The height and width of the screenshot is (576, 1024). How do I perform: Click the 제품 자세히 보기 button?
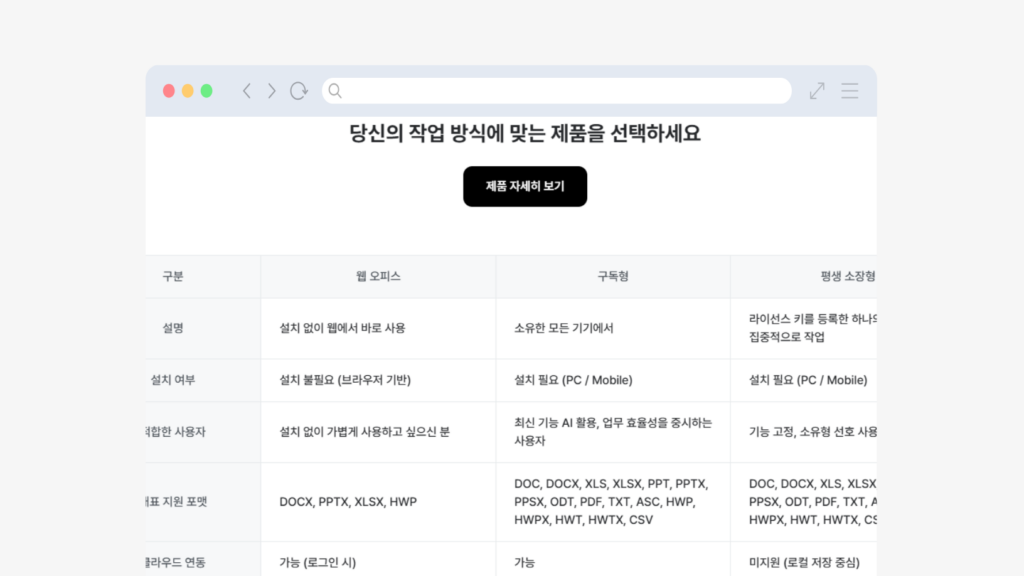[x=525, y=186]
